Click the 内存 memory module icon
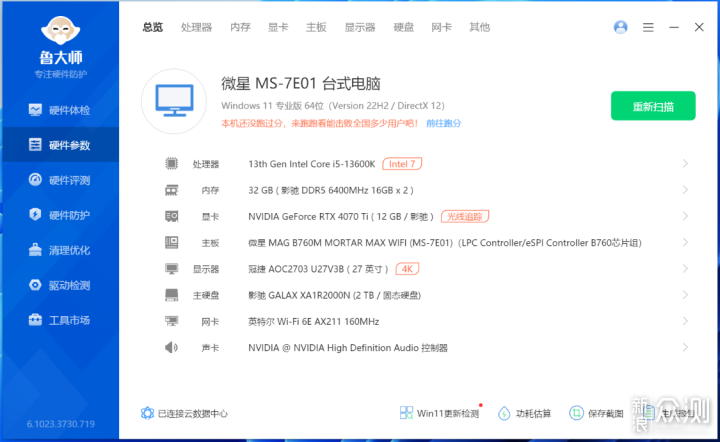Viewport: 720px width, 442px height. coord(171,190)
